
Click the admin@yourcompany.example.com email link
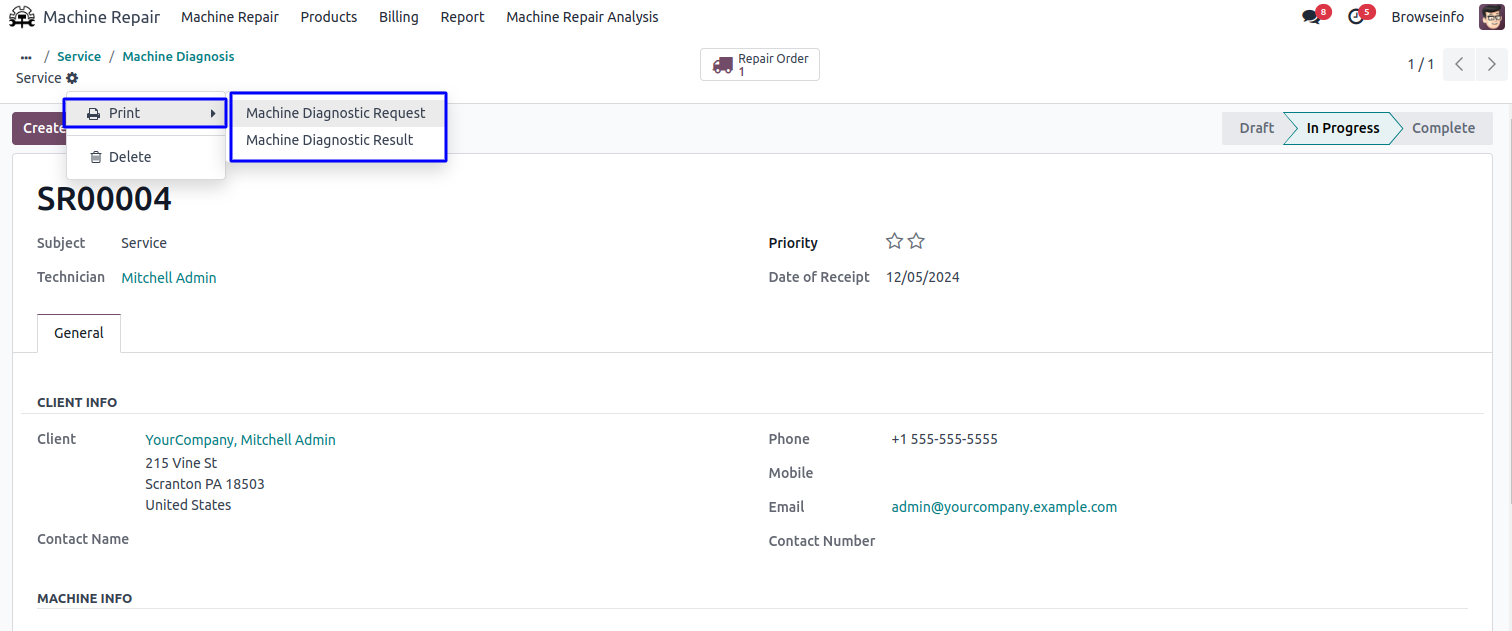(1004, 507)
